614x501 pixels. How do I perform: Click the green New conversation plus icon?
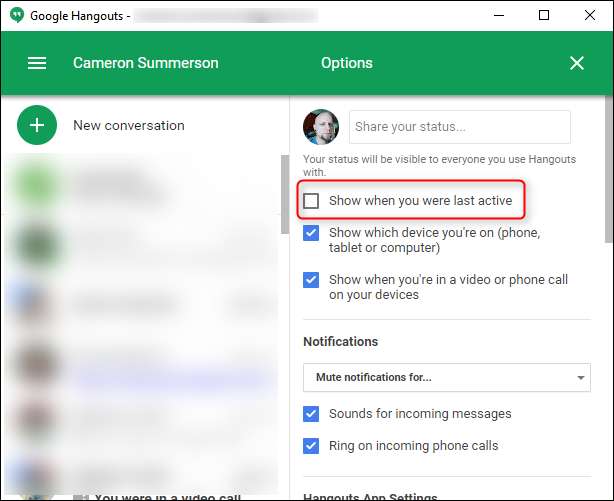pyautogui.click(x=37, y=125)
